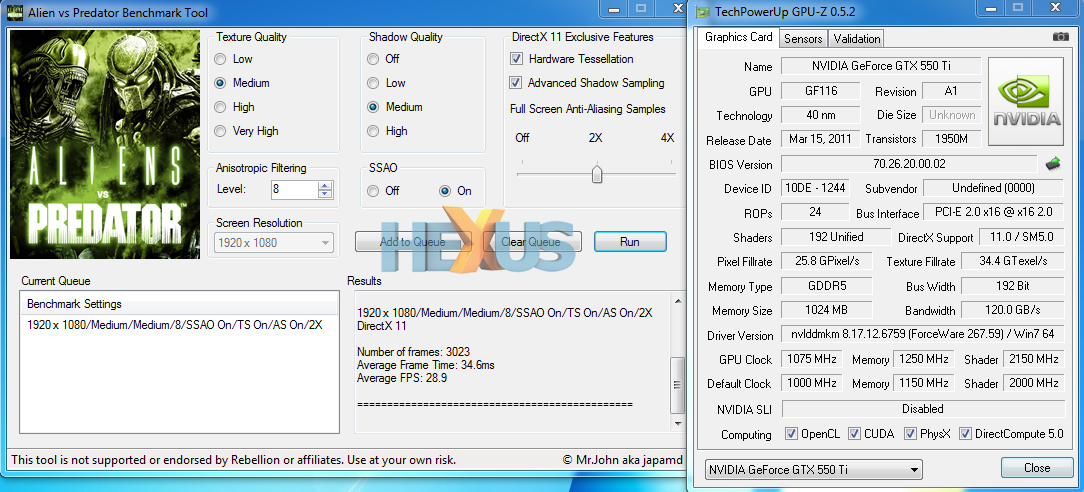Toggle the PhysX checkbox
1084x492 pixels.
(910, 434)
